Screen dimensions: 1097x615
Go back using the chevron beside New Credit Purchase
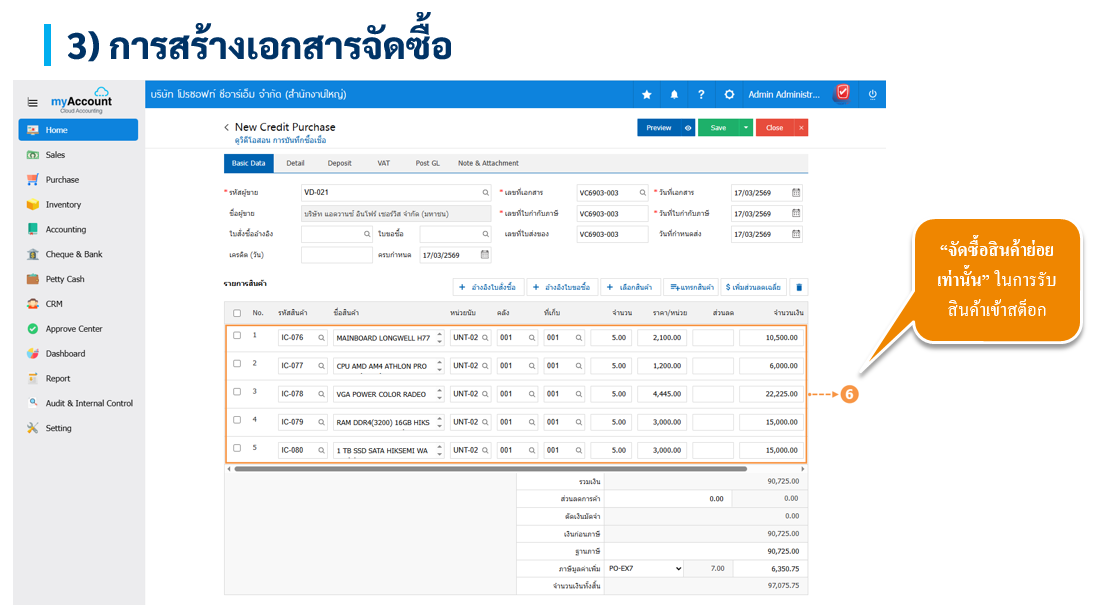pos(226,128)
